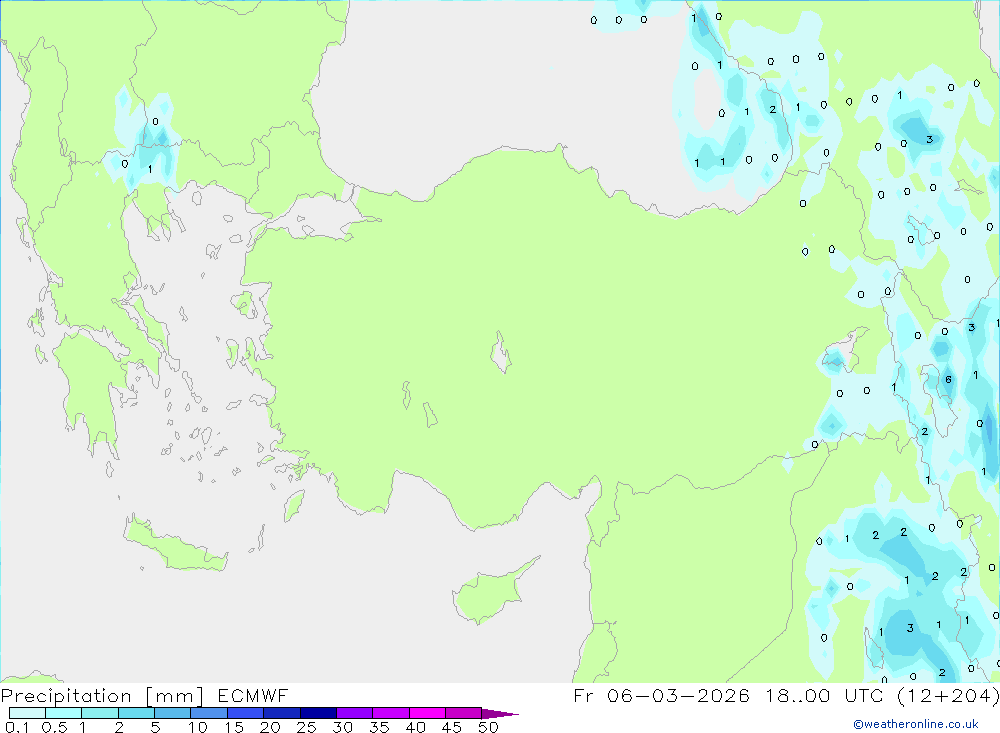Click the legend label '35'
The height and width of the screenshot is (733, 1000).
379,727
